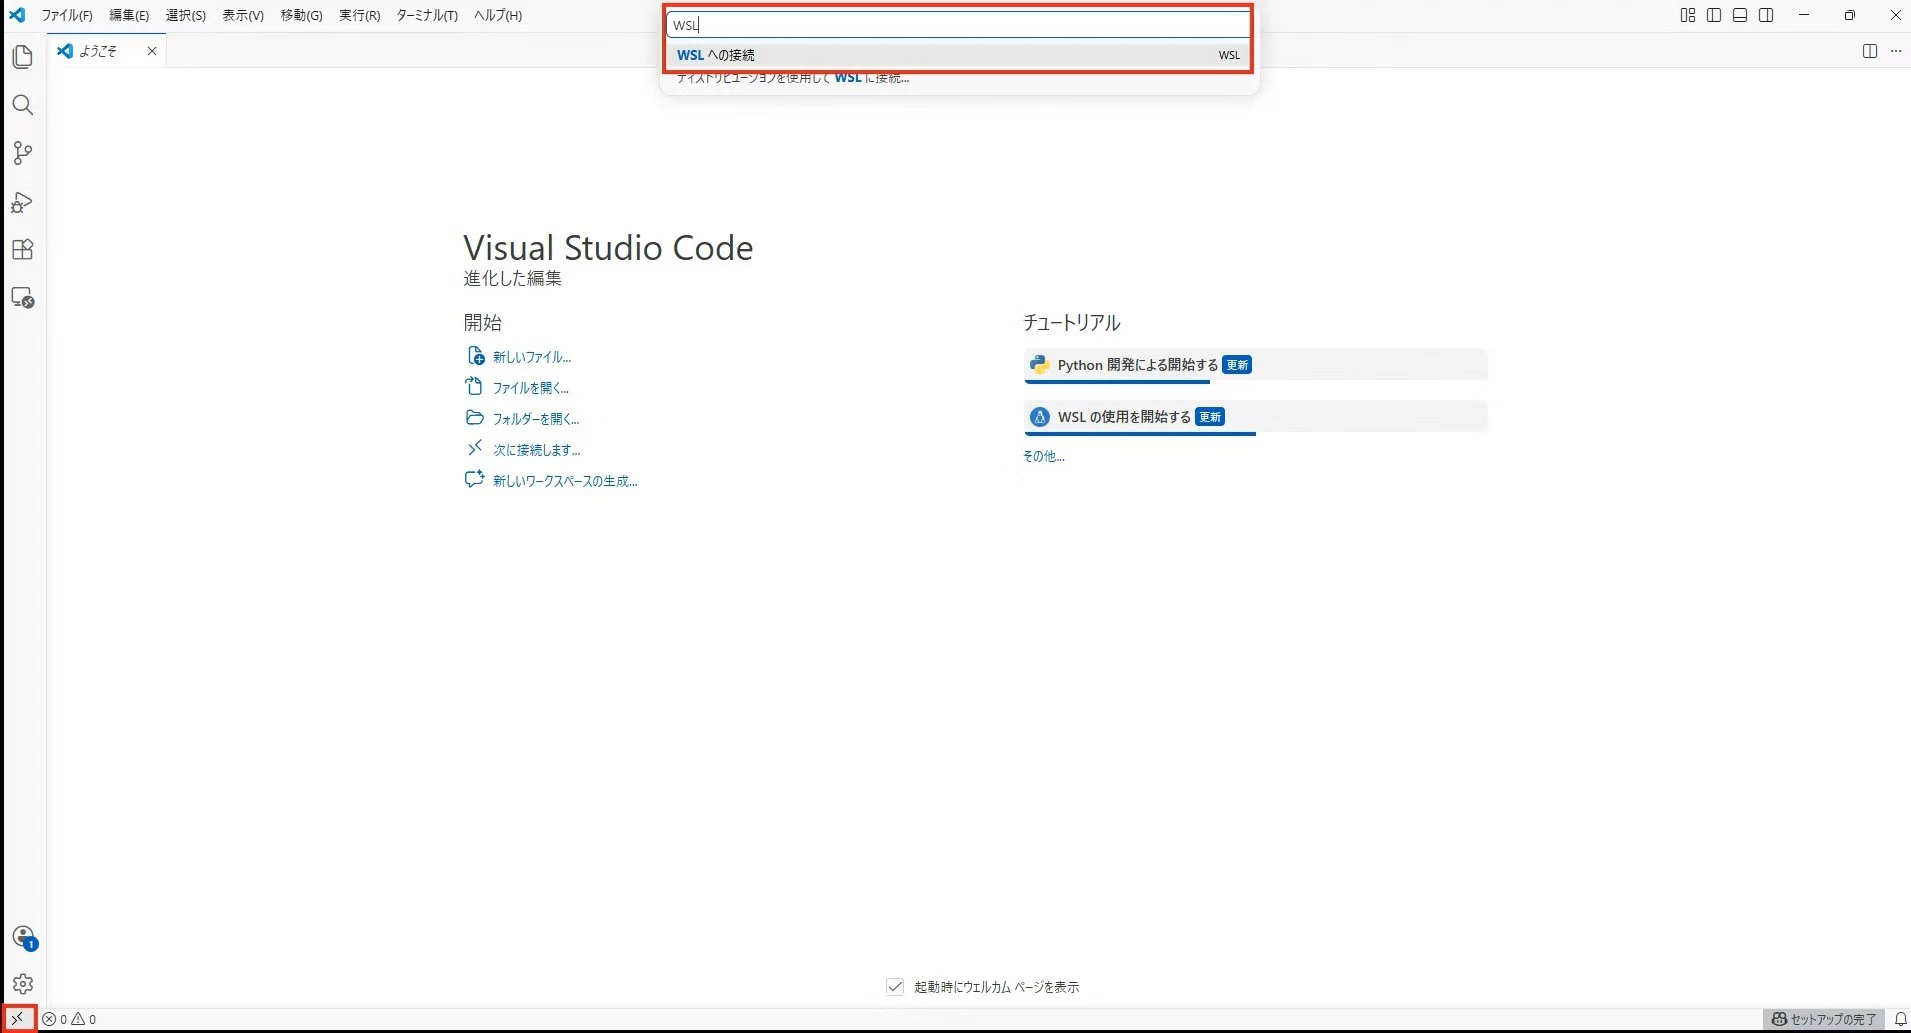This screenshot has width=1911, height=1033.
Task: Close the ようこそ tab
Action: (152, 51)
